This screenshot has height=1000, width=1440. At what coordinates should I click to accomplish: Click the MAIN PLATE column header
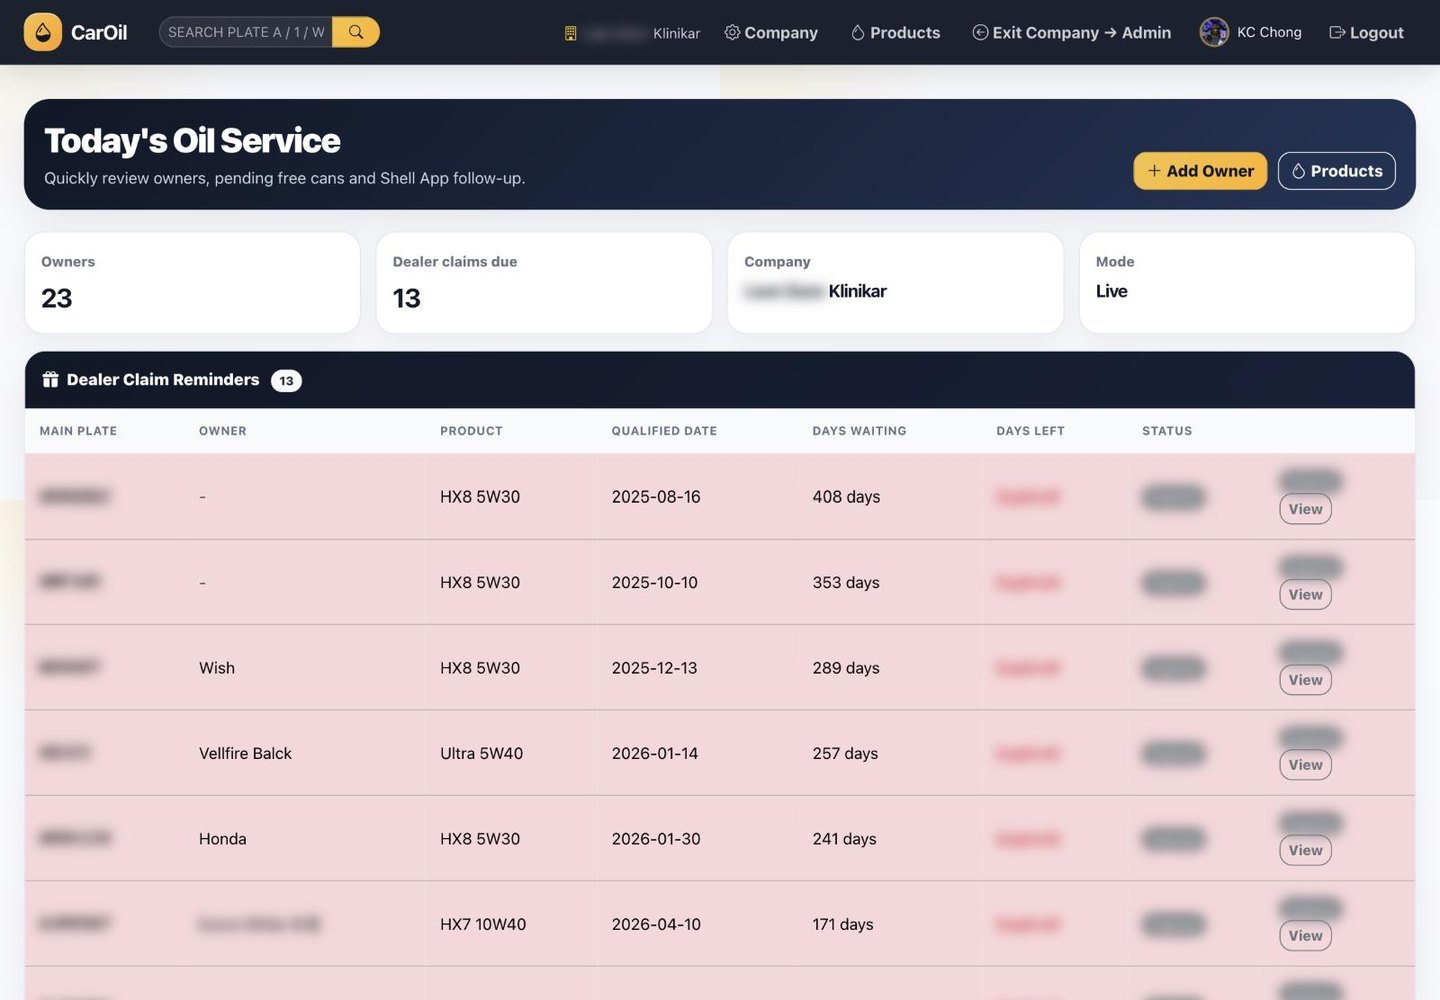(78, 431)
